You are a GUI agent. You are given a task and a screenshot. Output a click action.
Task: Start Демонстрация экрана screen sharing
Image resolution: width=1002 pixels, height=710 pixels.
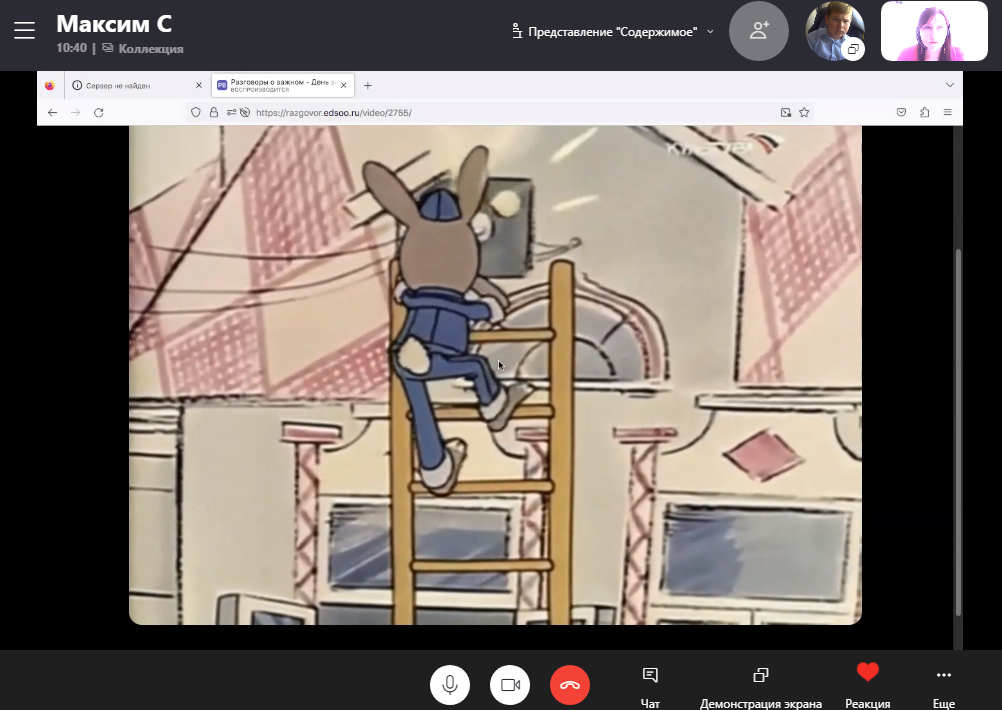[x=760, y=687]
